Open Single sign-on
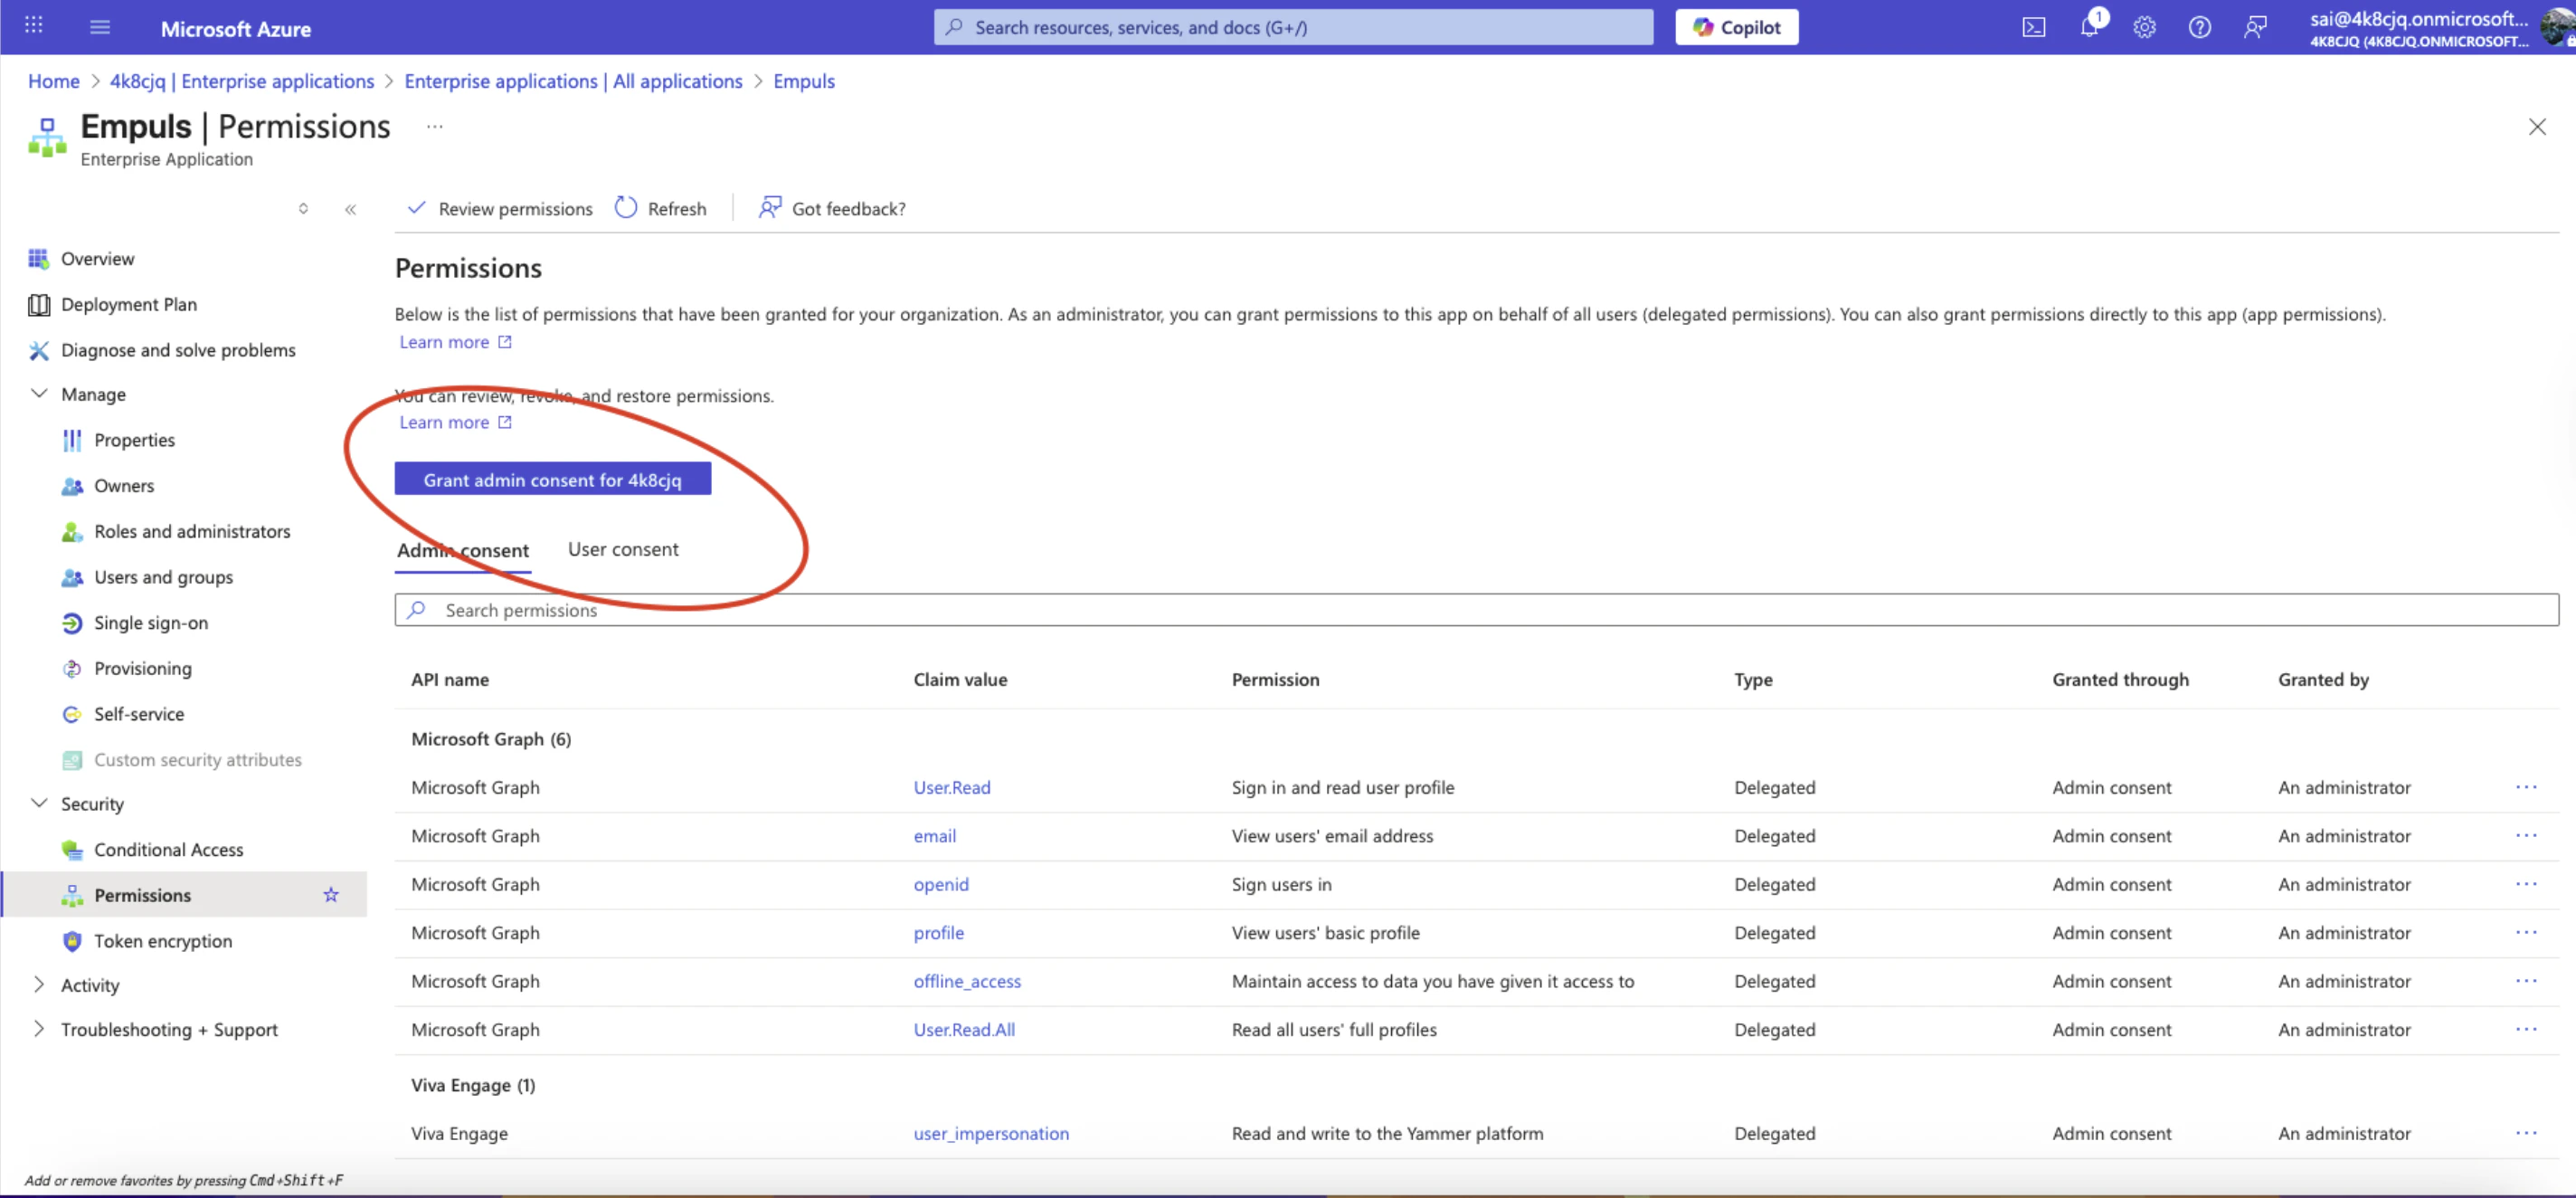Viewport: 2576px width, 1198px height. pyautogui.click(x=151, y=624)
